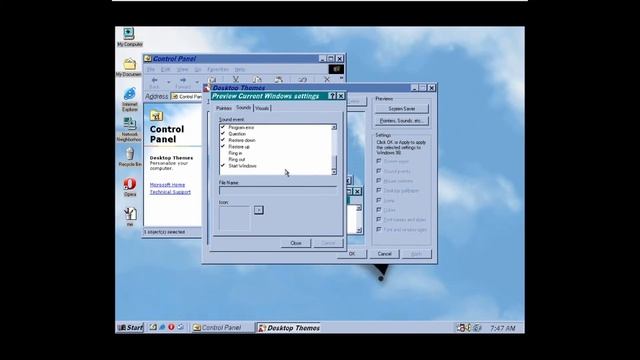Open the Technical Support link
The height and width of the screenshot is (360, 640).
coord(170,192)
